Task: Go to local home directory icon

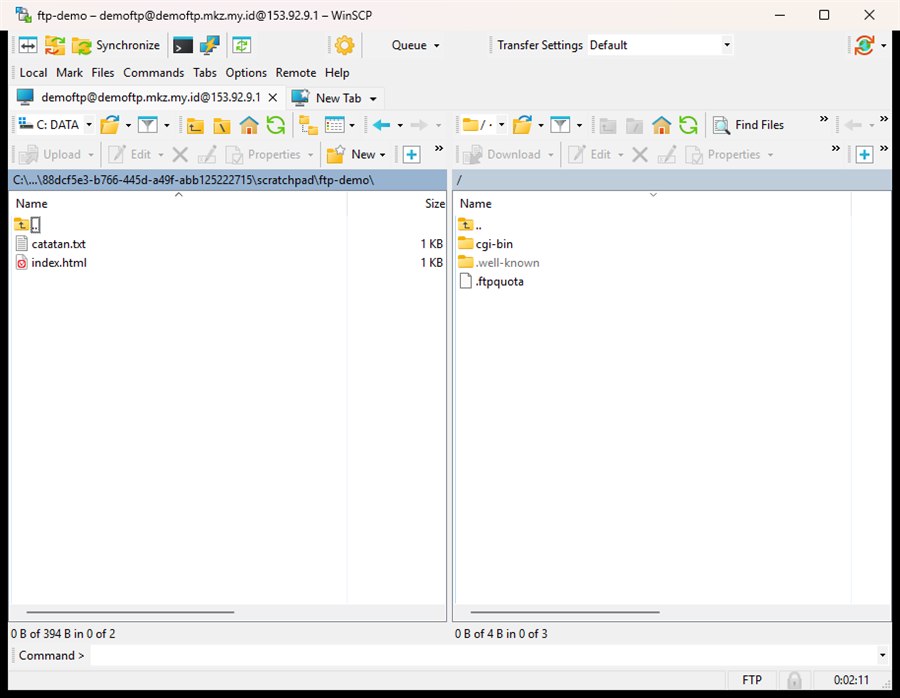Action: pyautogui.click(x=249, y=125)
